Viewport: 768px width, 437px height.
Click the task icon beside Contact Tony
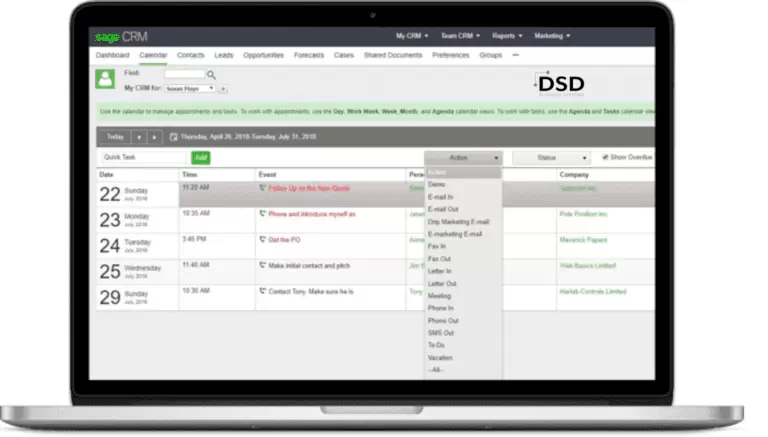pyautogui.click(x=262, y=290)
